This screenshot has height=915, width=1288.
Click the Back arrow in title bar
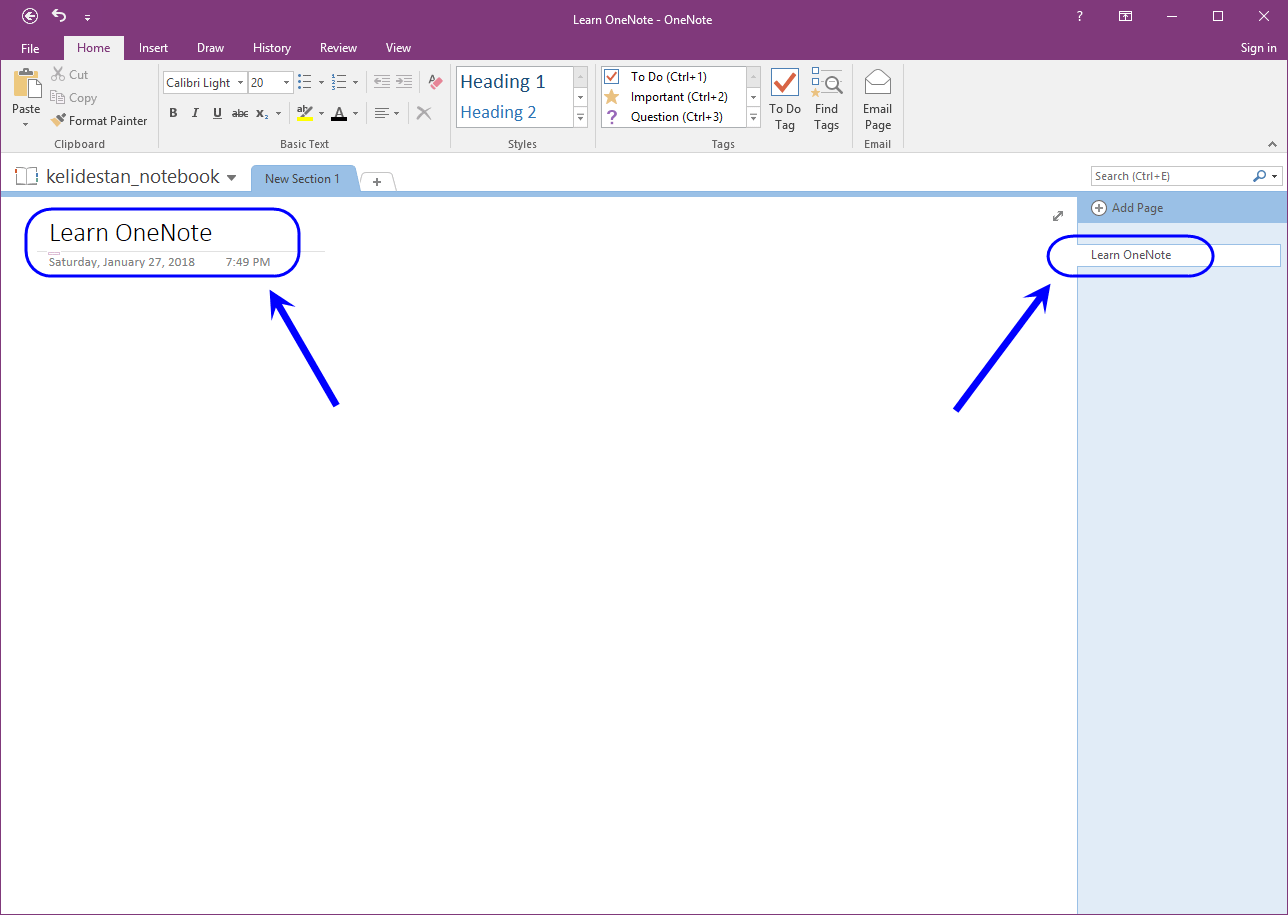coord(30,16)
